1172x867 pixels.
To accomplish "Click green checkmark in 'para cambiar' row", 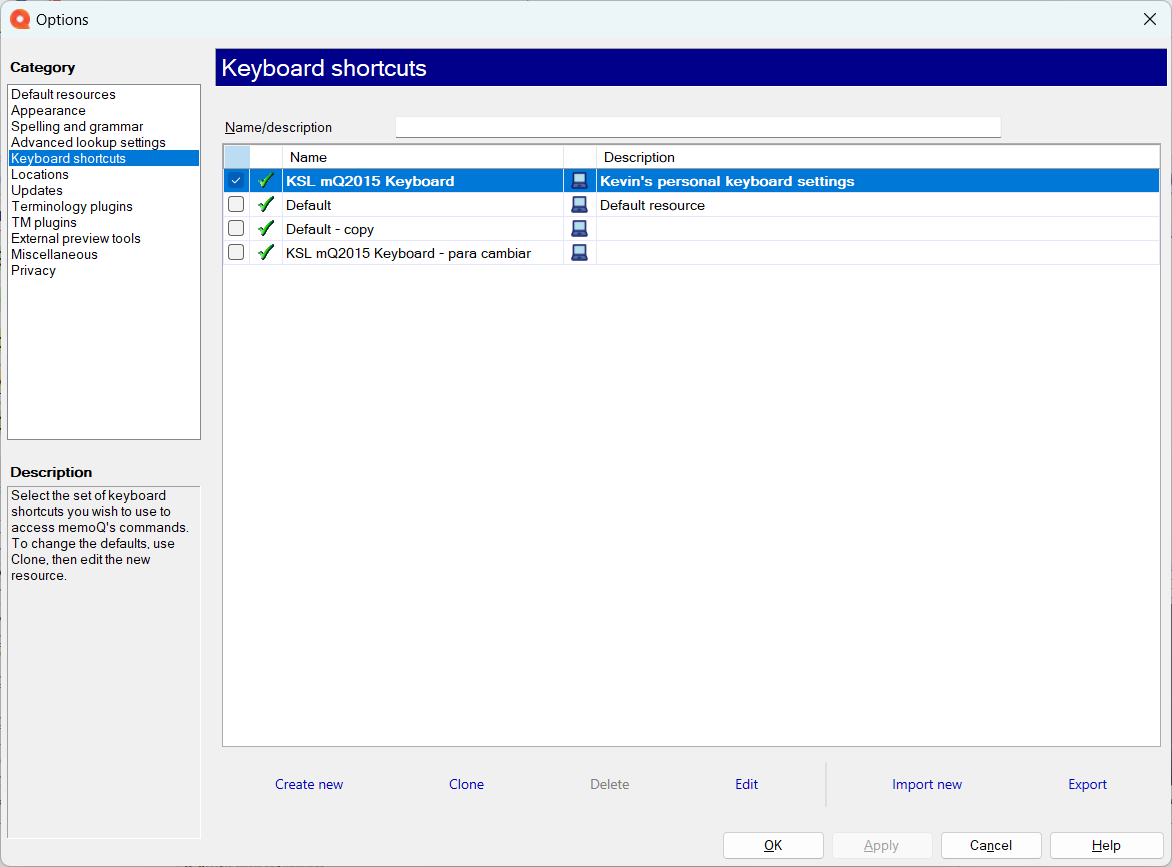I will pyautogui.click(x=265, y=252).
